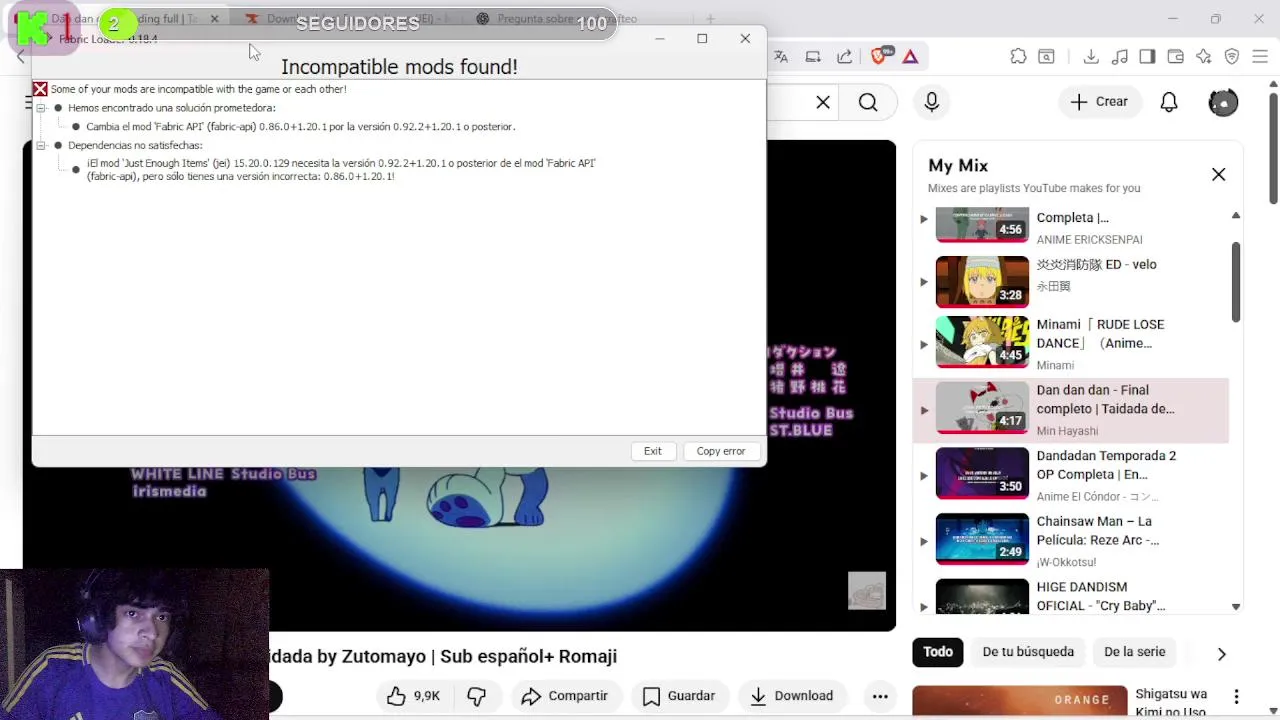This screenshot has width=1280, height=720.
Task: Click the My Mix playlist scrollbar thumb
Action: point(1236,282)
